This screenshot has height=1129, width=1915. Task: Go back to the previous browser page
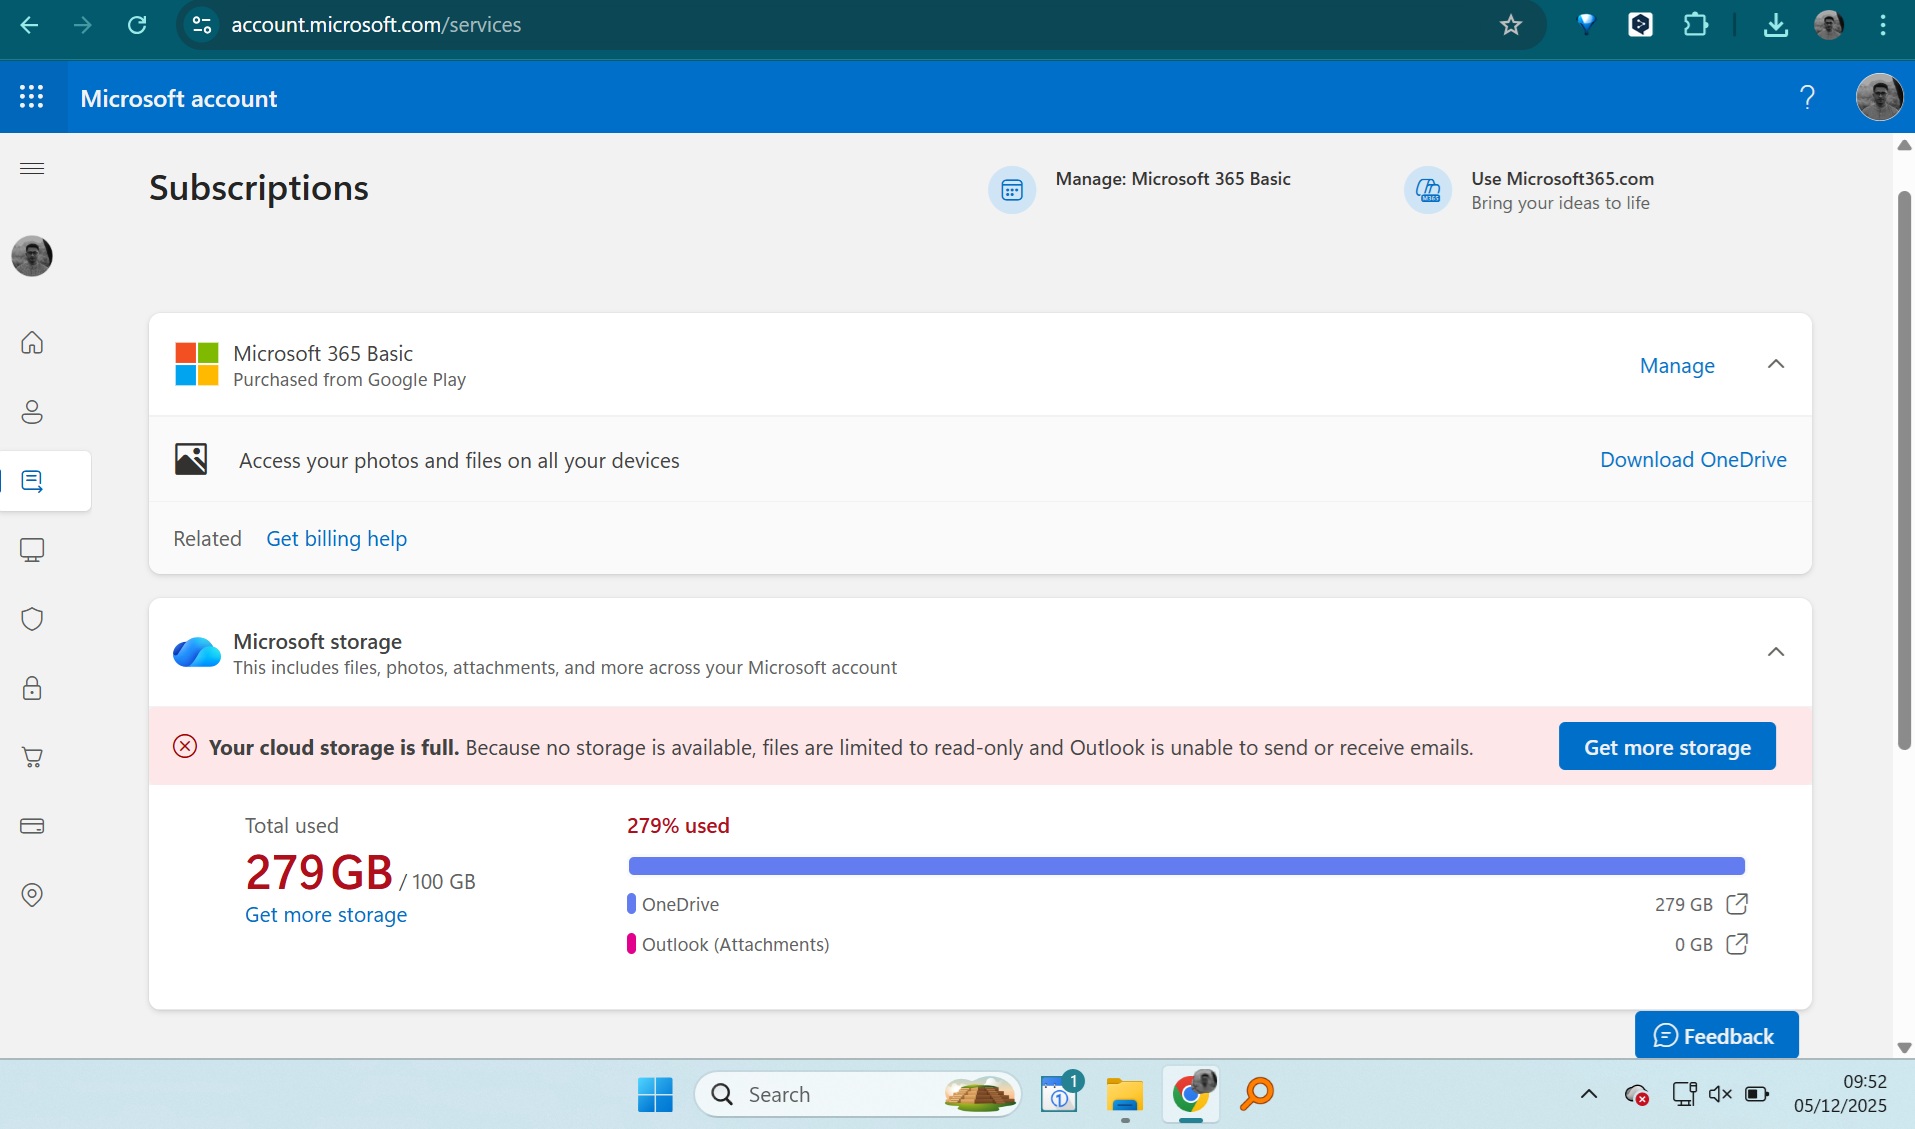pyautogui.click(x=29, y=25)
